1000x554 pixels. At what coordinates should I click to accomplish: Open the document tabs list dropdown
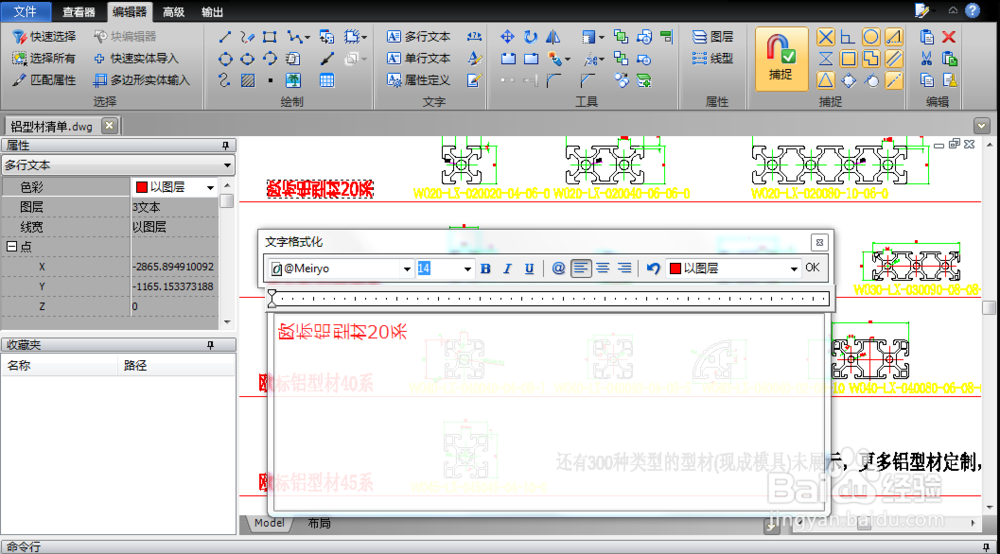[982, 126]
